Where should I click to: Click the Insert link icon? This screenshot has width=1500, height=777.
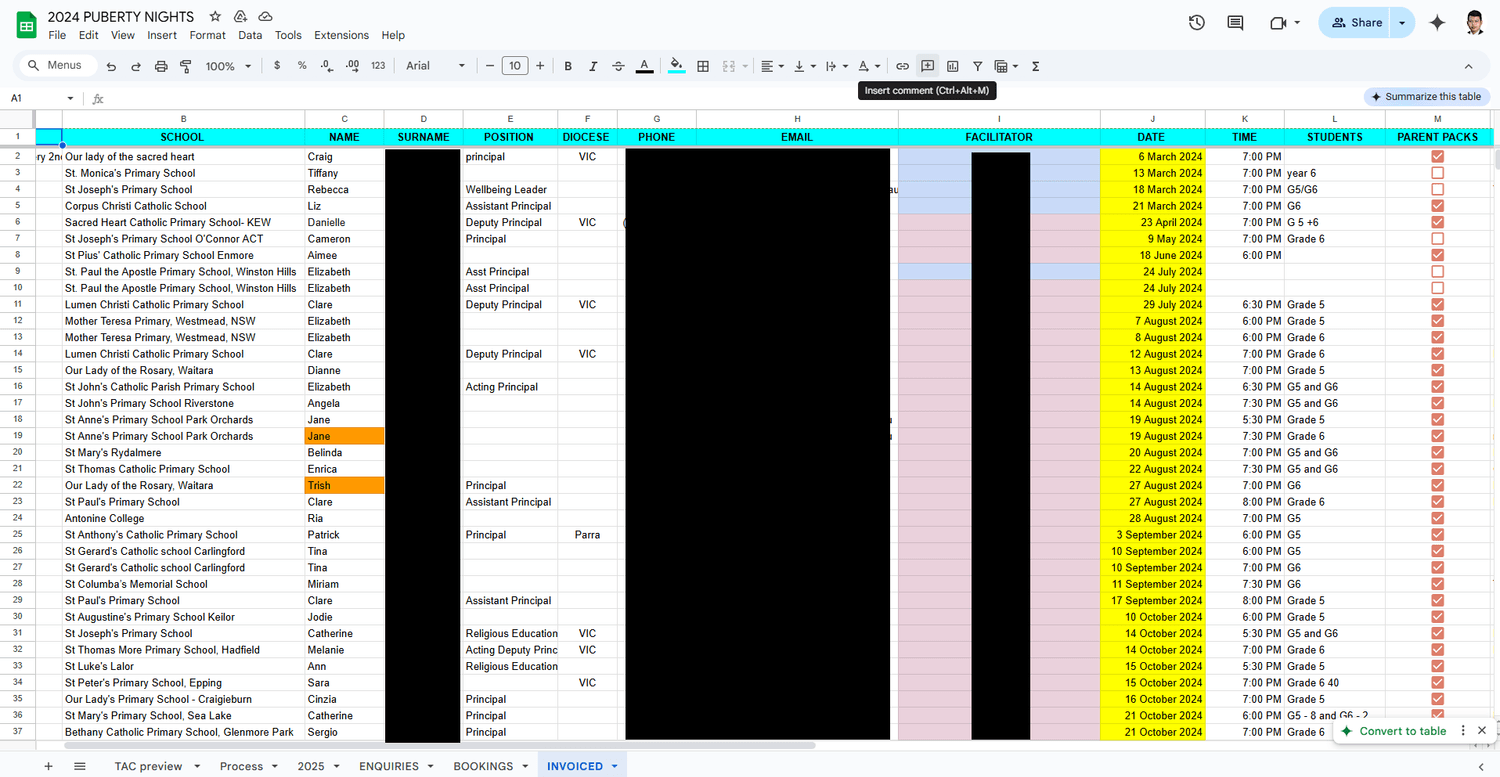click(x=902, y=66)
